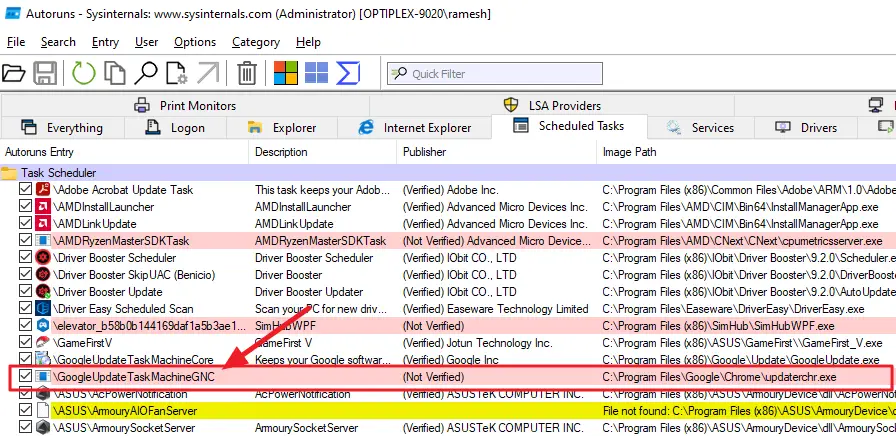Click the Delete trash can icon
Viewport: 896px width, 436px height.
[247, 73]
